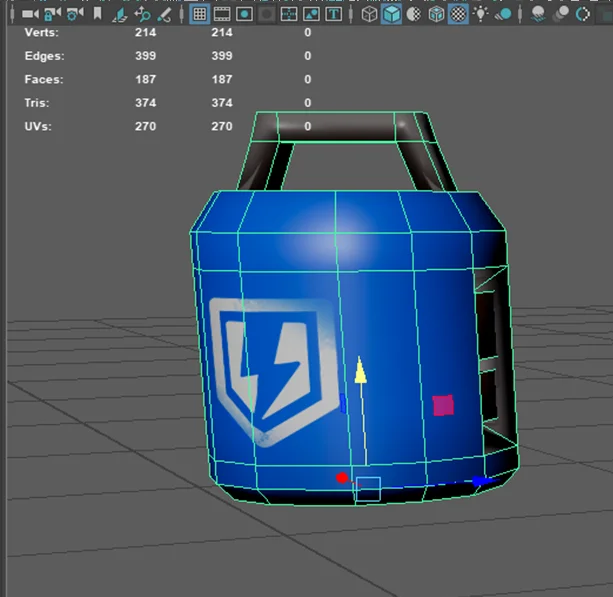Click the "Faces:" HUD label
Viewport: 613px width, 597px height.
[x=44, y=79]
